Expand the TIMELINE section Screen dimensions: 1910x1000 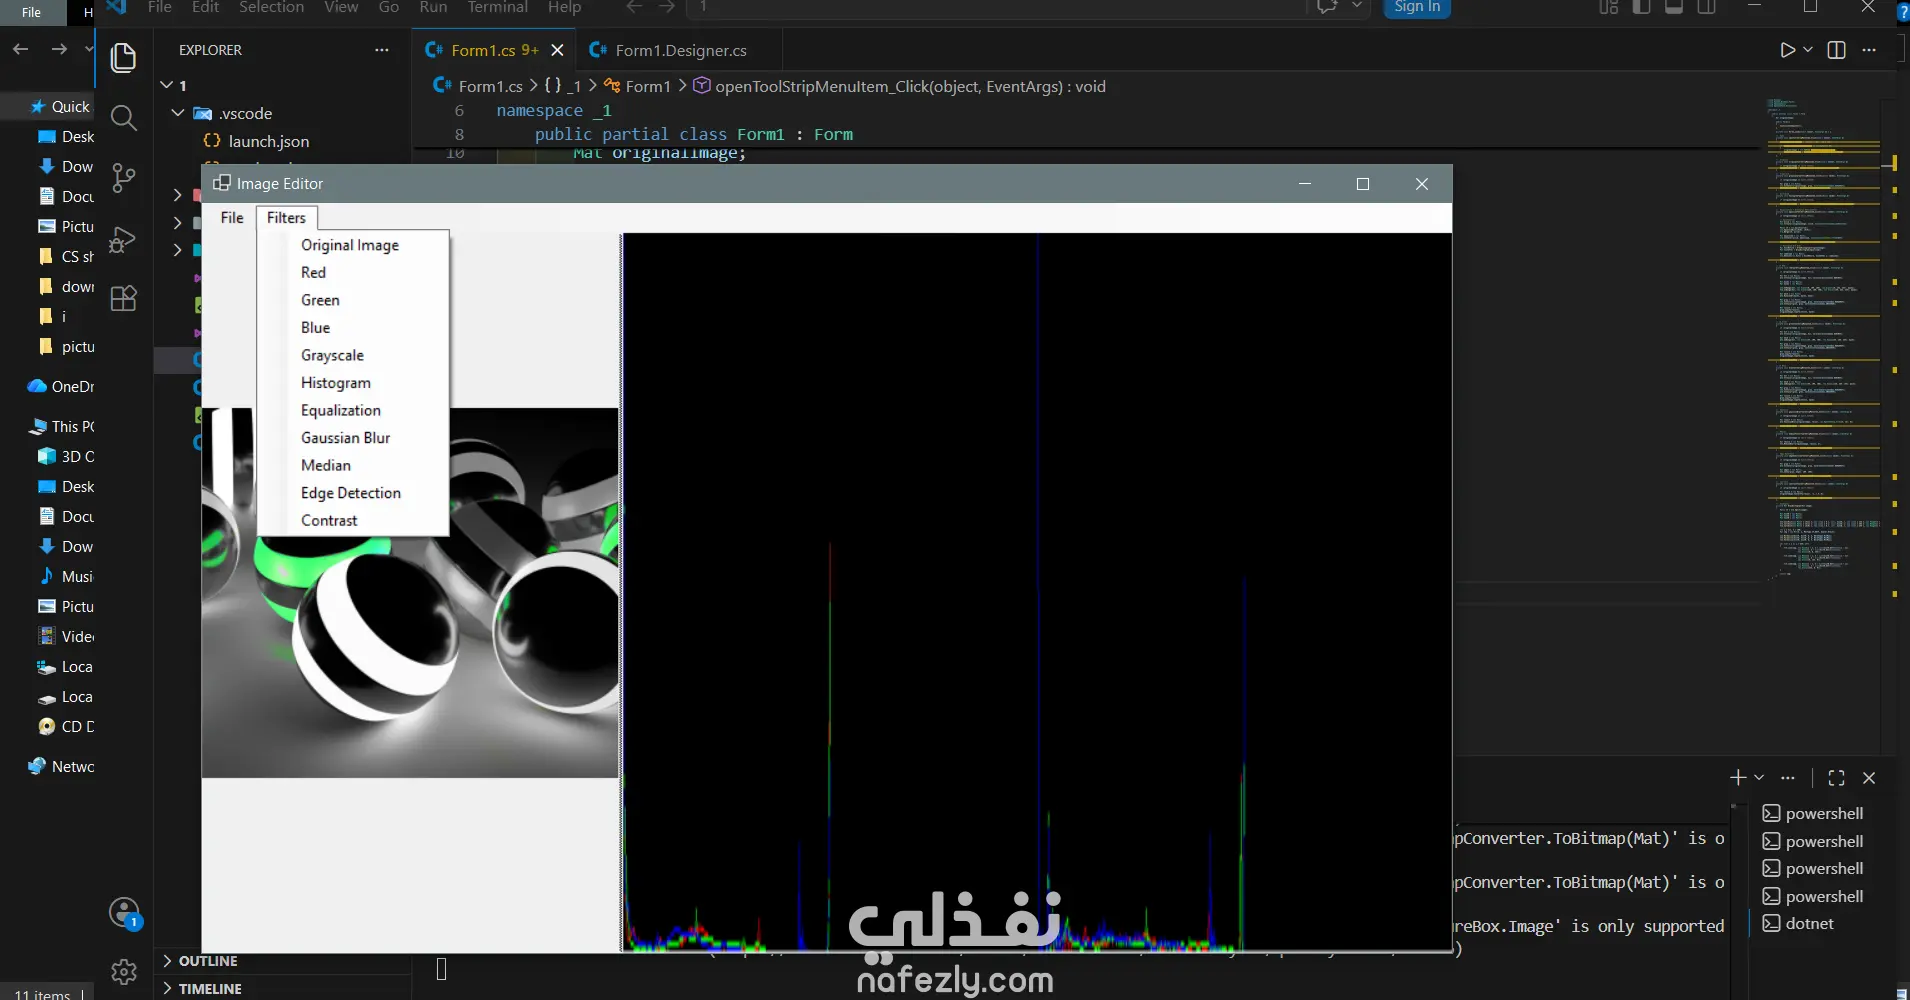(x=210, y=988)
